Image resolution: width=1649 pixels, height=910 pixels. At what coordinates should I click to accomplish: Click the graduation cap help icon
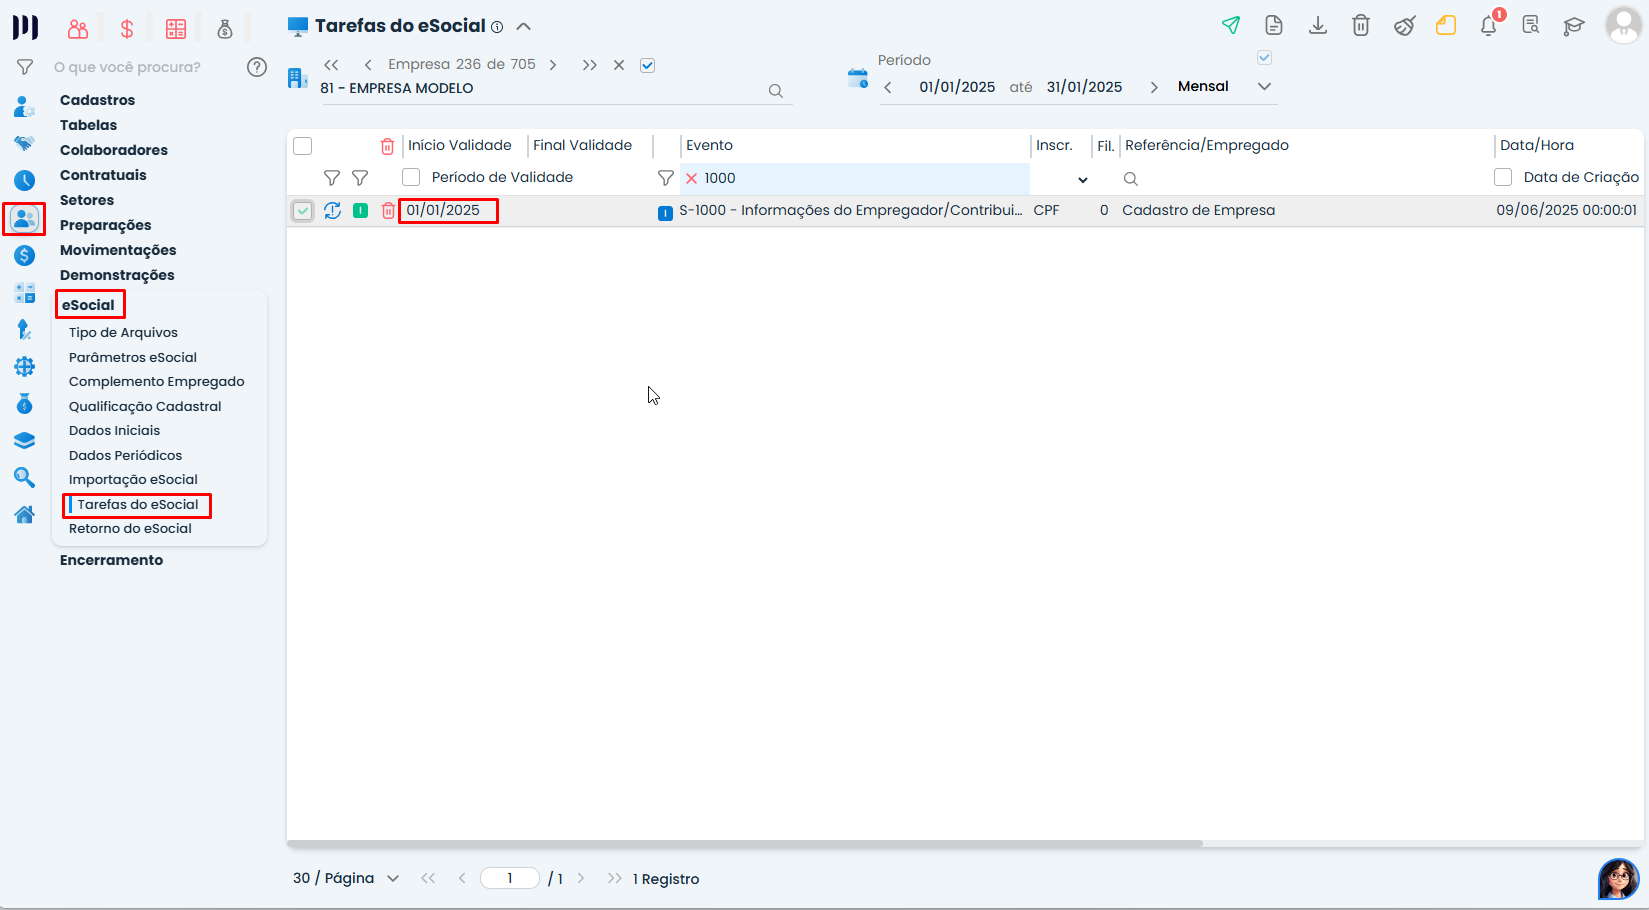1572,28
